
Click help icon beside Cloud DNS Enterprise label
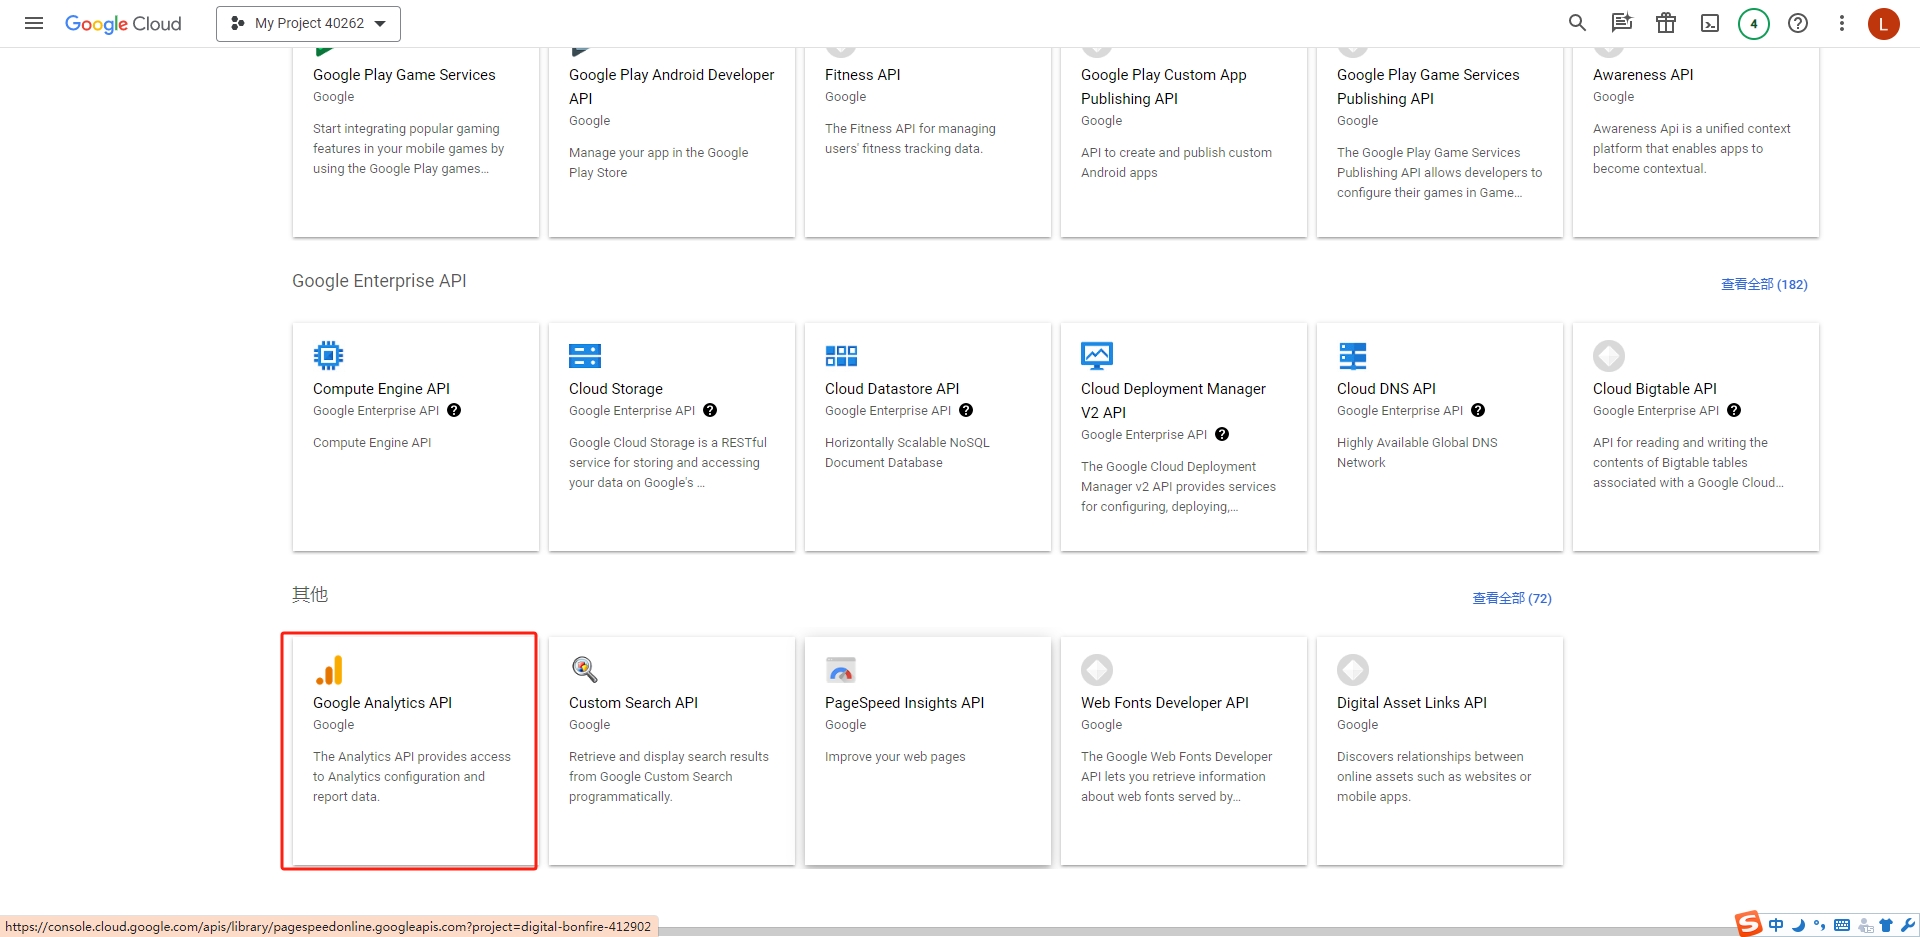1478,410
